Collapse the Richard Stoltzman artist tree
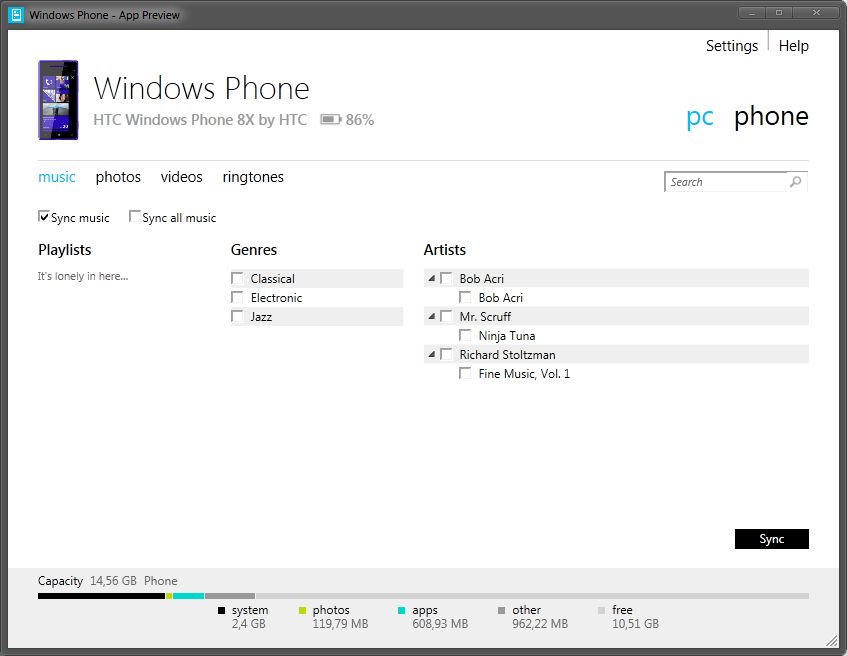 tap(432, 354)
